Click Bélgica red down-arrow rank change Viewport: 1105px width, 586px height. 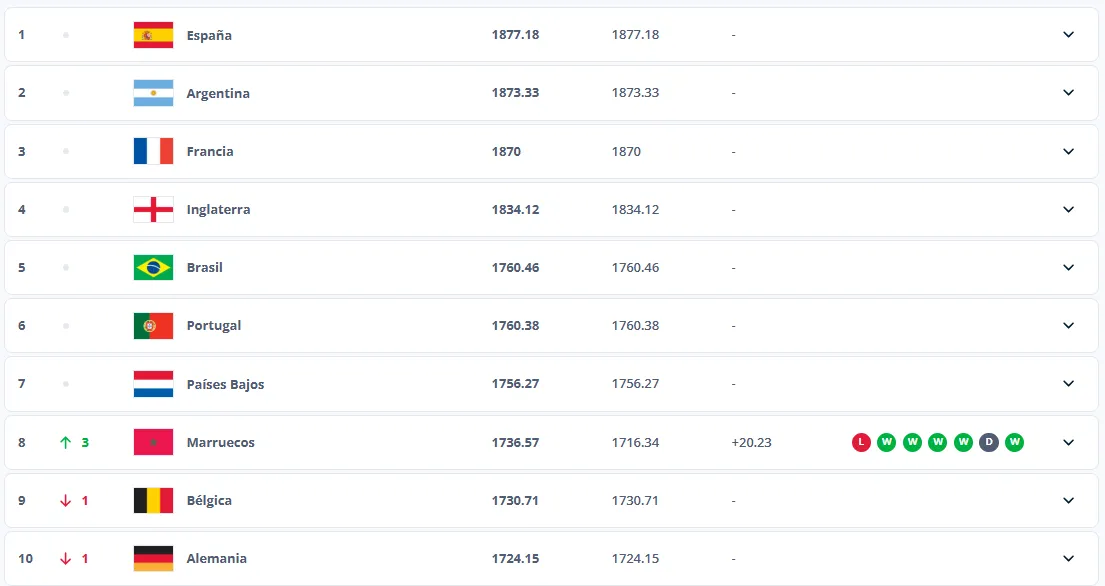pyautogui.click(x=66, y=500)
